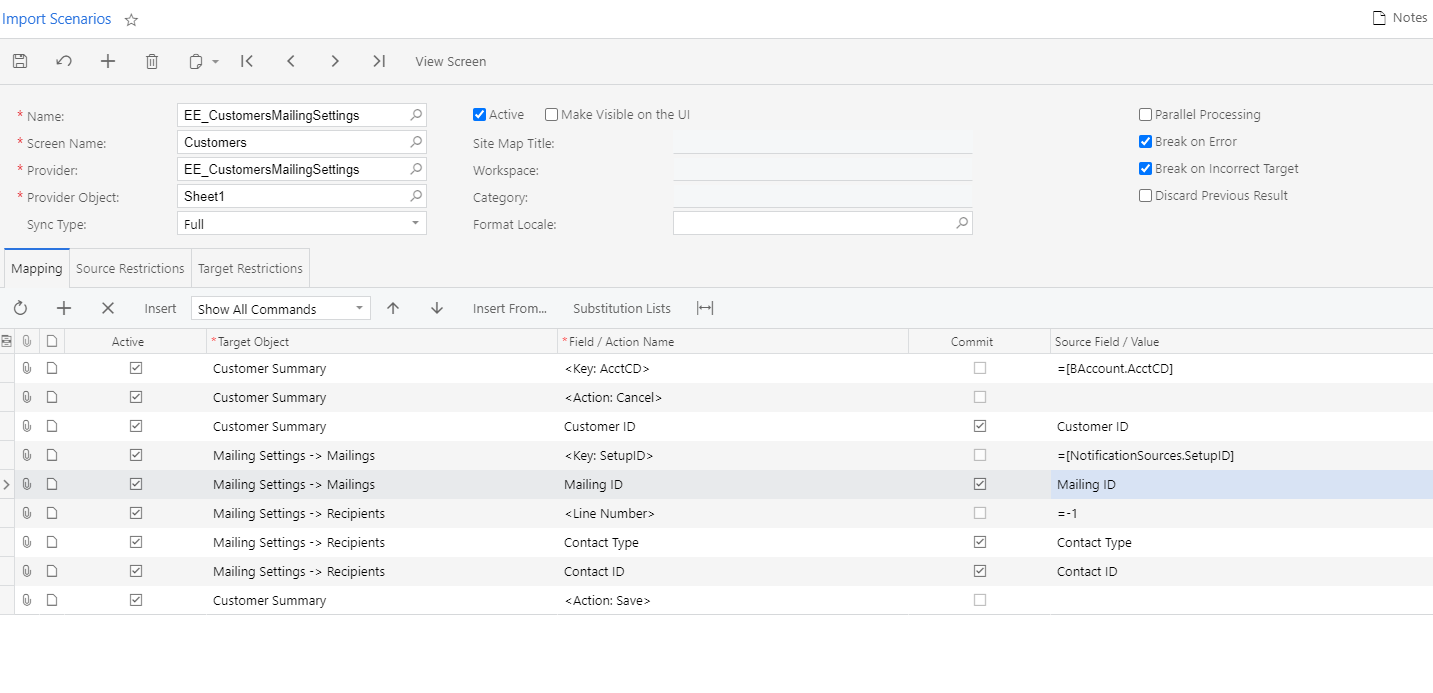Add to favorites with star icon

[x=131, y=20]
